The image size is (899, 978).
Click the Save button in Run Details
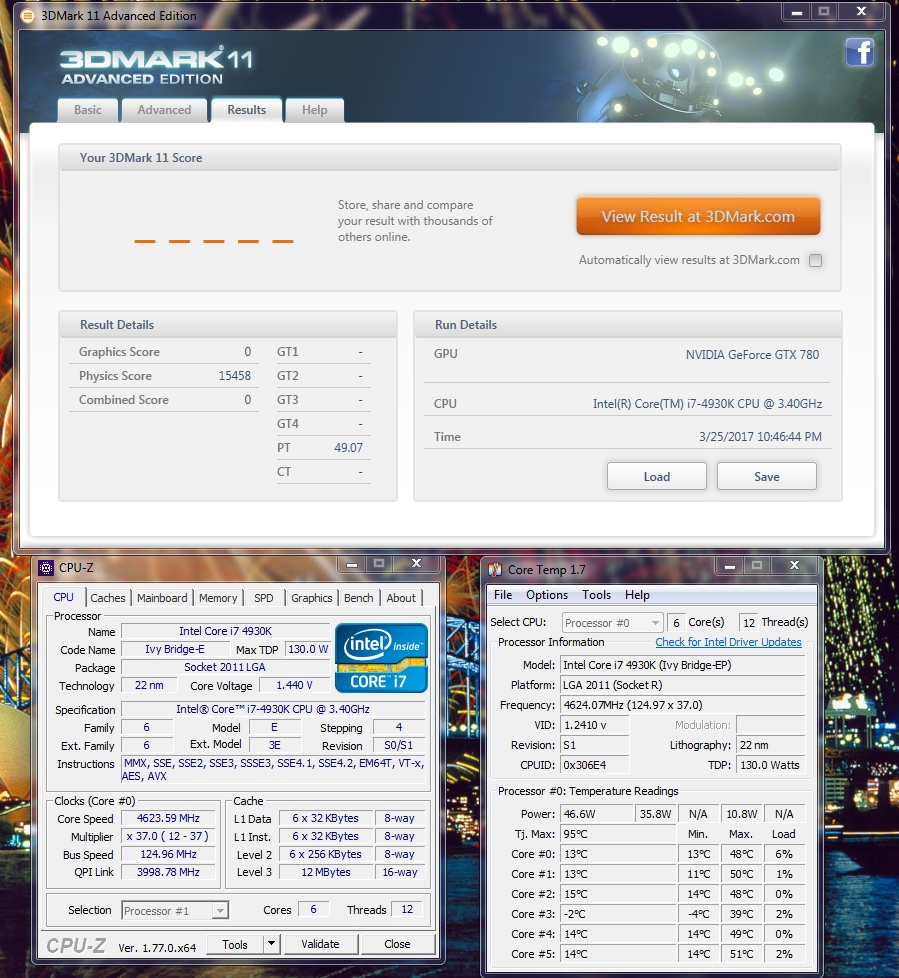coord(767,477)
